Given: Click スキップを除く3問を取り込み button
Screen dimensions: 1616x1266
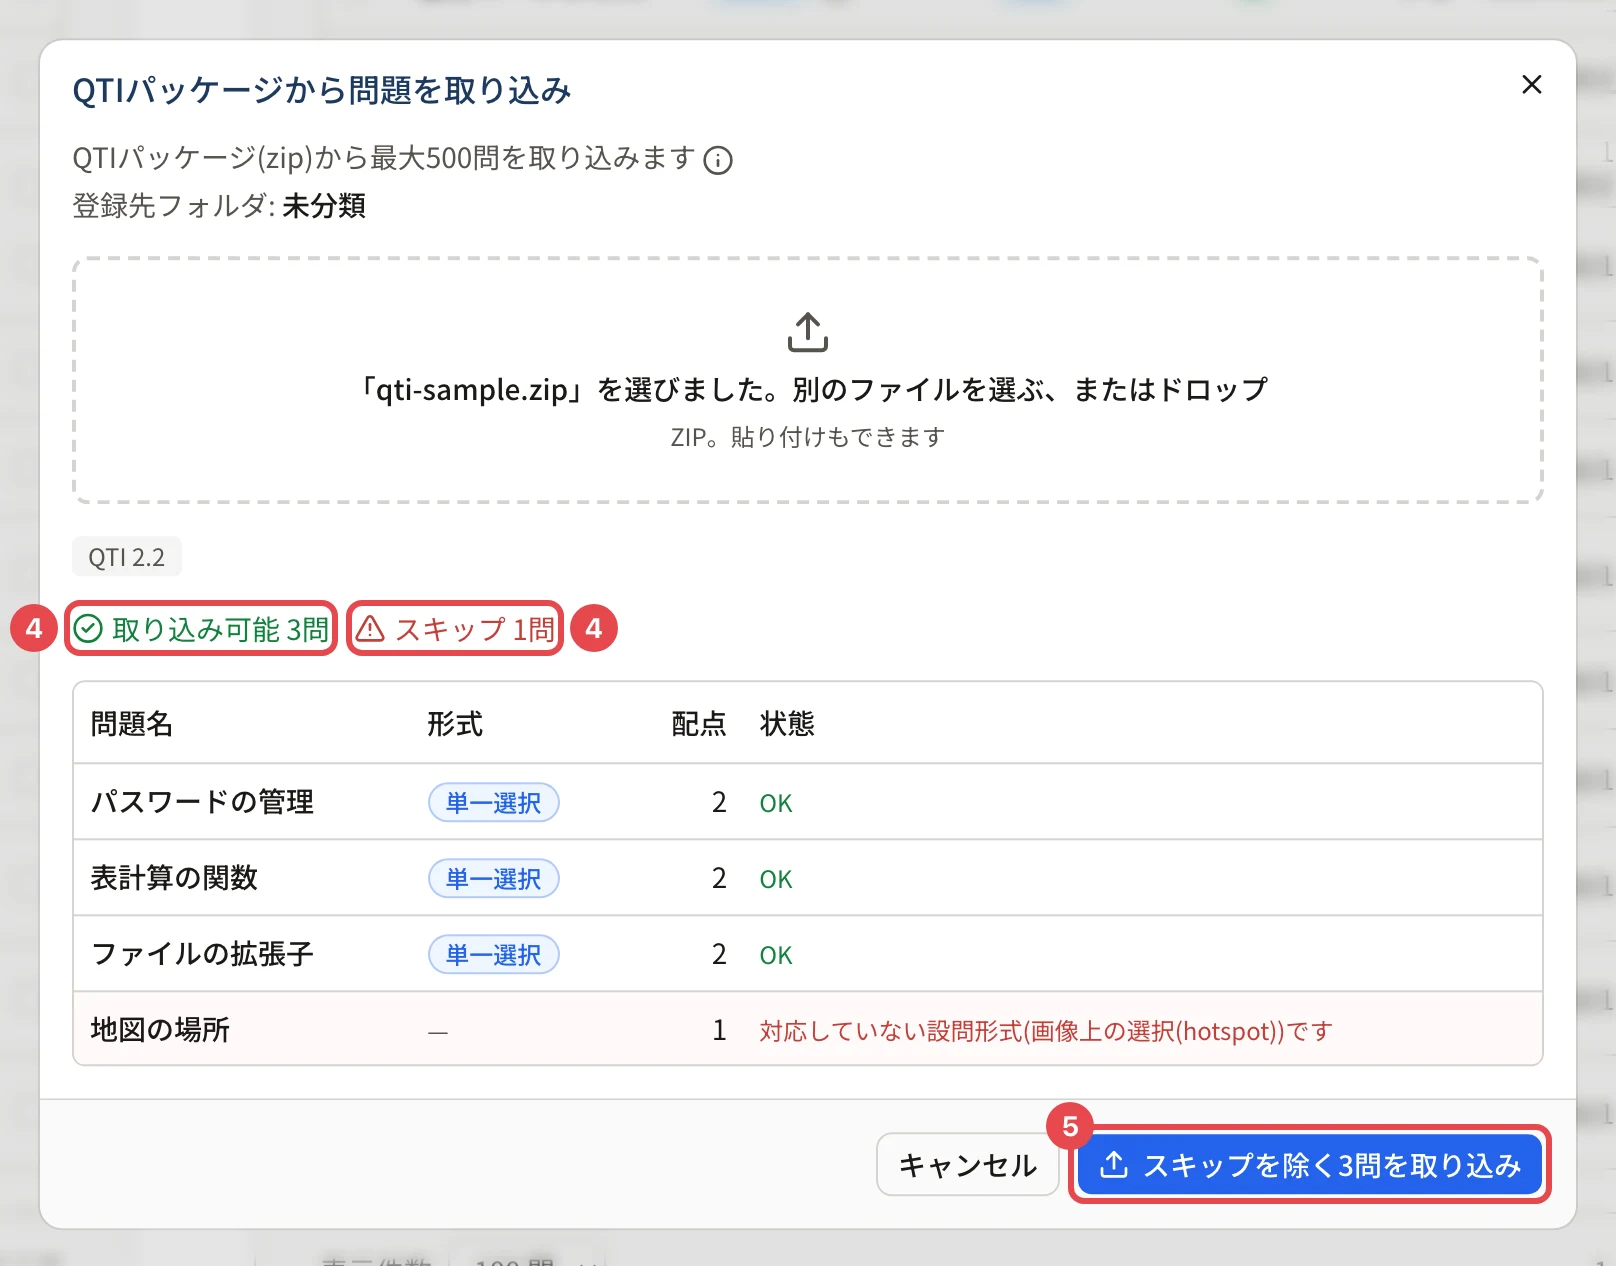Looking at the screenshot, I should (1310, 1165).
